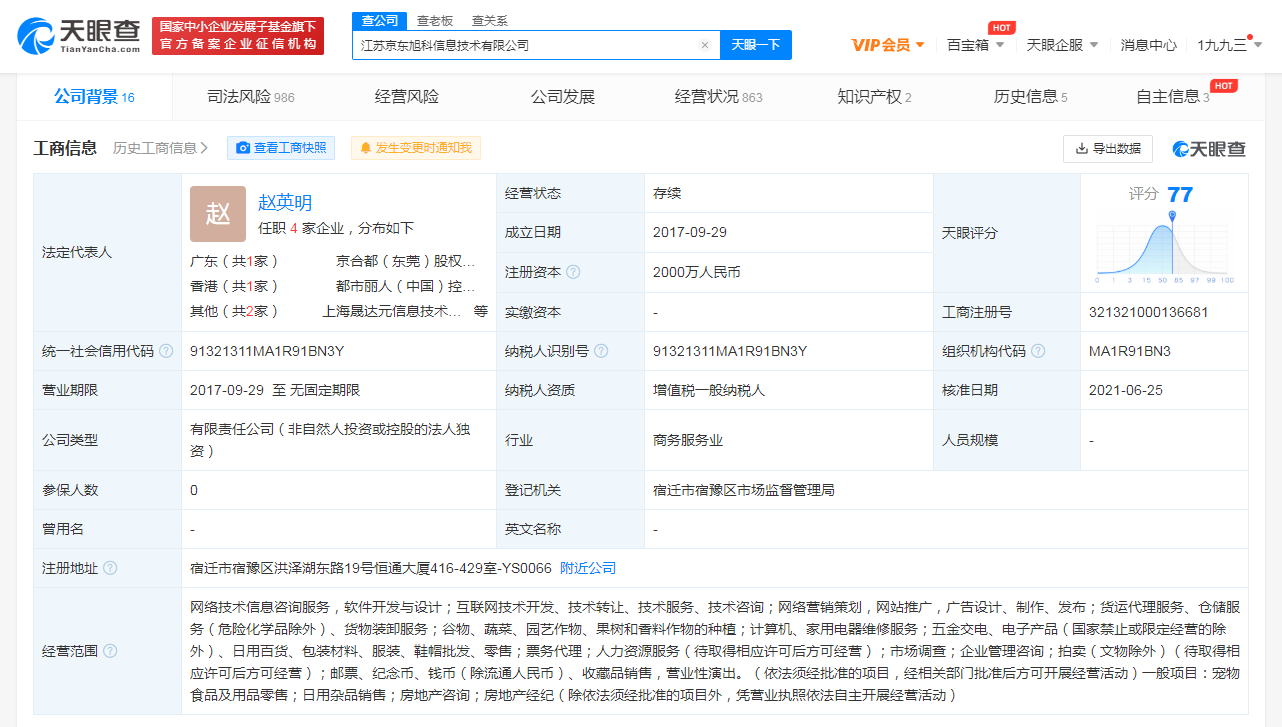Image resolution: width=1282 pixels, height=727 pixels.
Task: Click the company name search input field
Action: tap(525, 45)
